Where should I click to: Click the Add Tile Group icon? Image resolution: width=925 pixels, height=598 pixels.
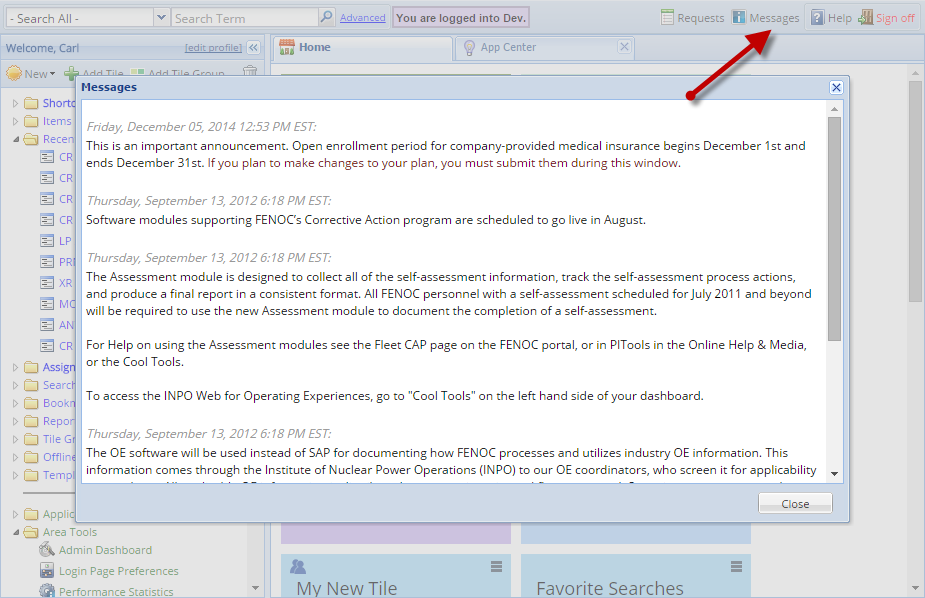coord(137,74)
